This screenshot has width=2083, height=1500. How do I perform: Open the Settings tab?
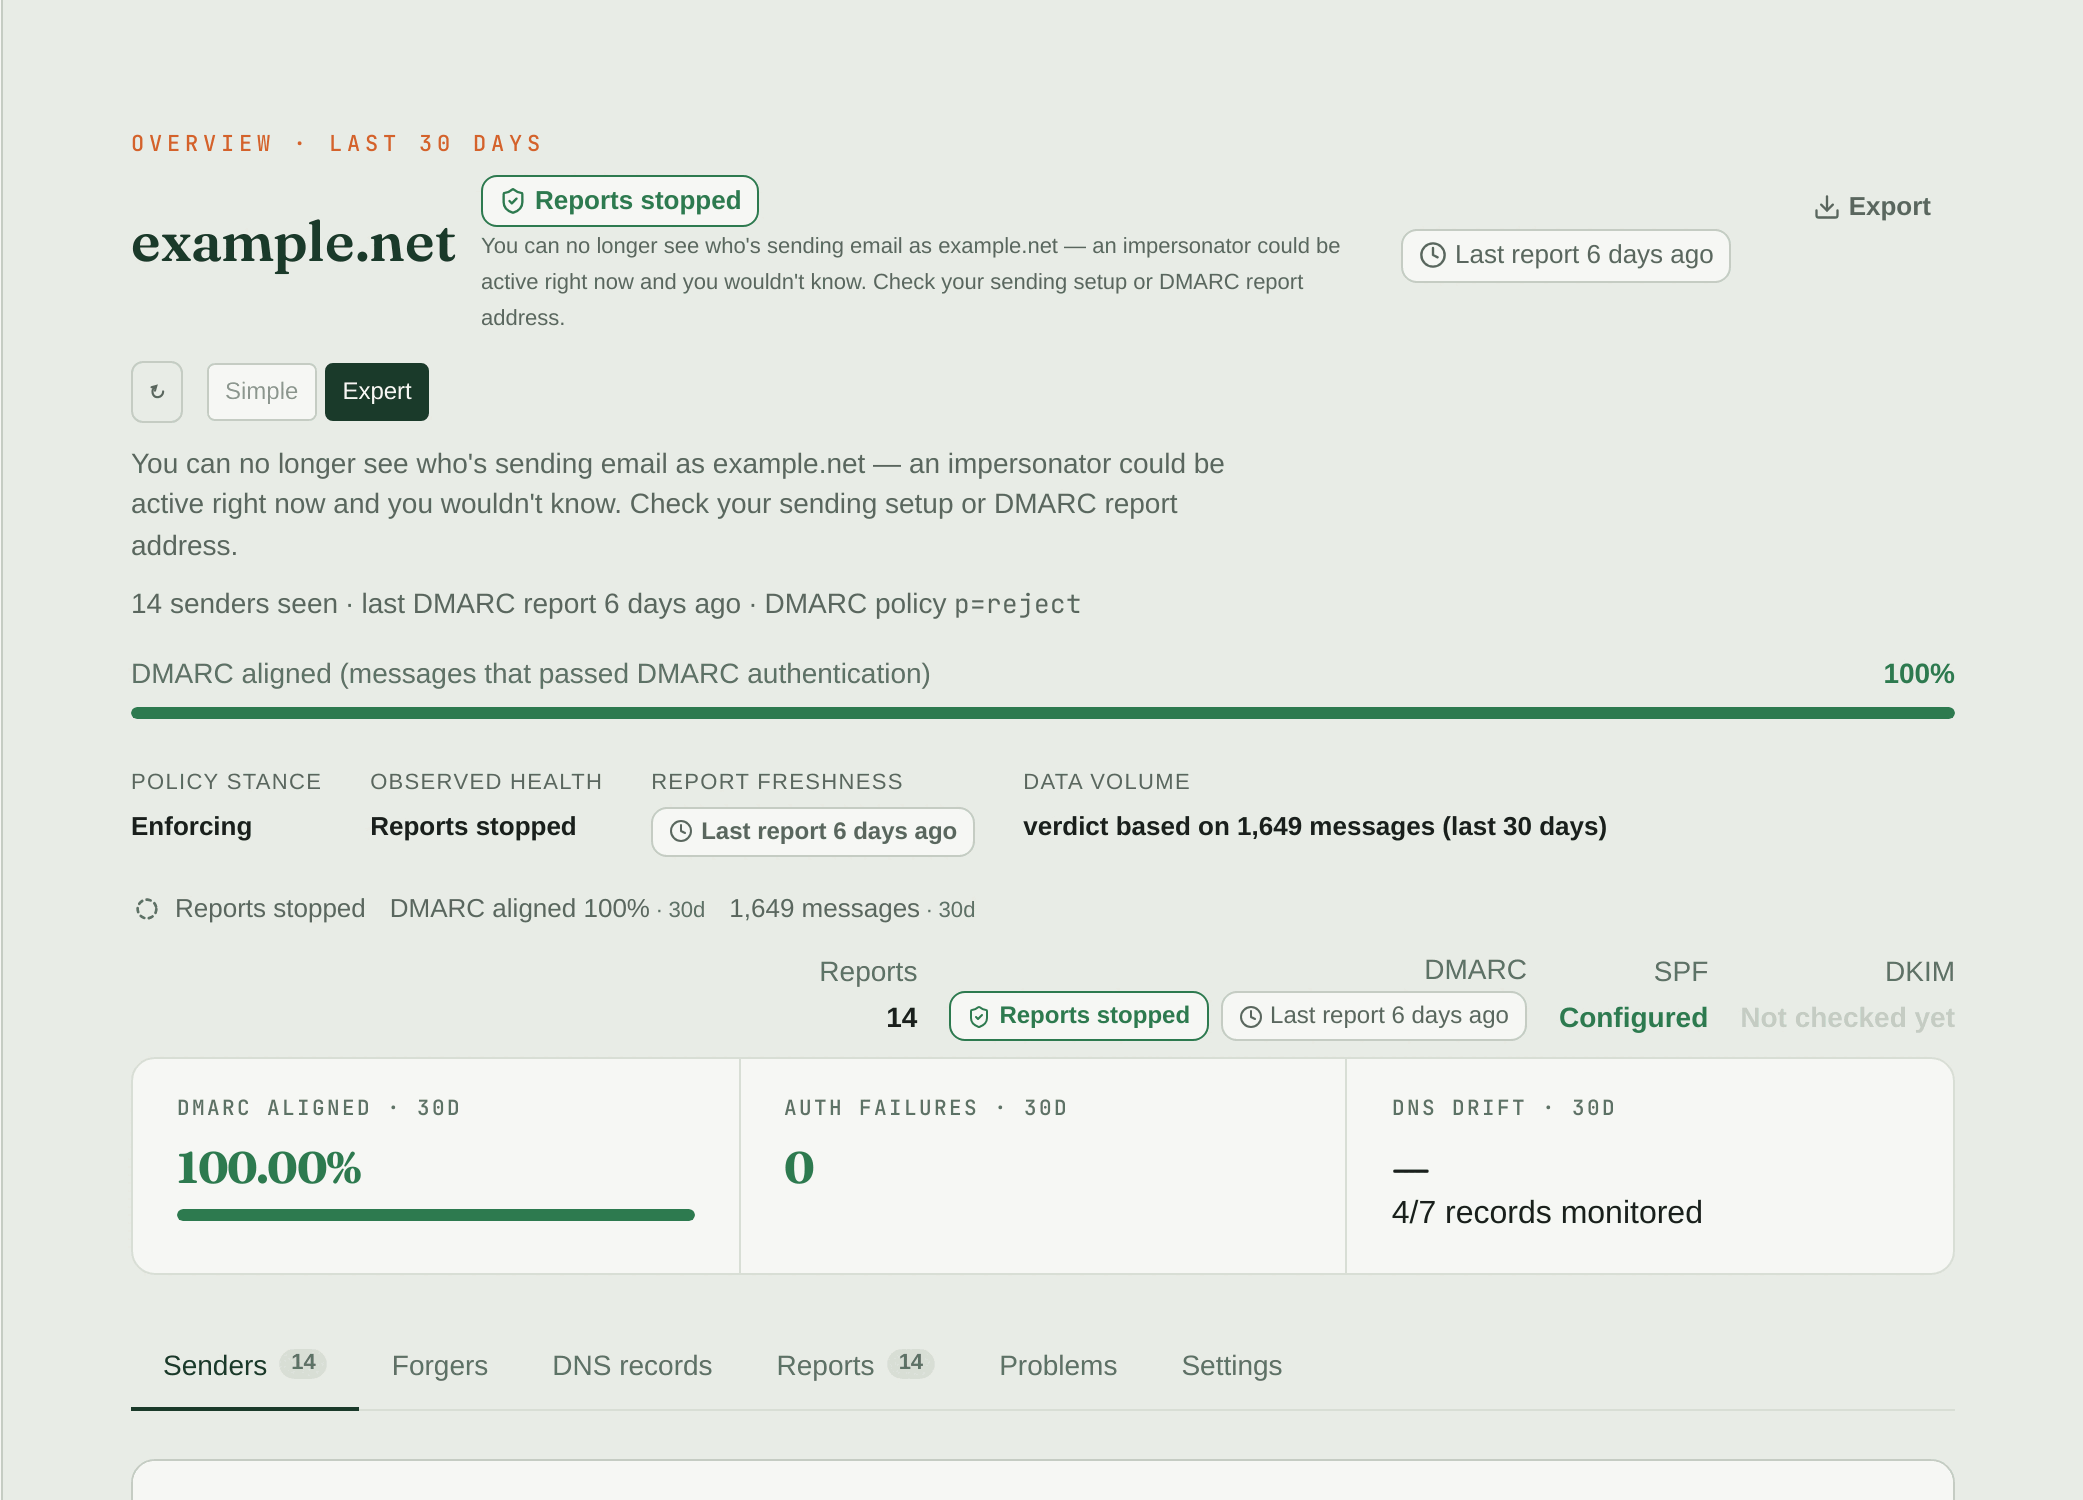point(1232,1366)
